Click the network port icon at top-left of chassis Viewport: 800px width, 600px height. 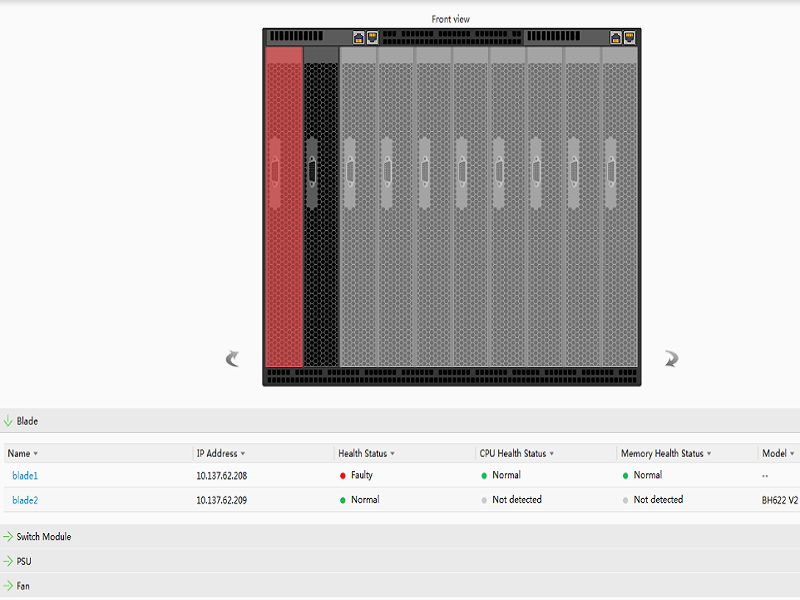click(x=372, y=37)
